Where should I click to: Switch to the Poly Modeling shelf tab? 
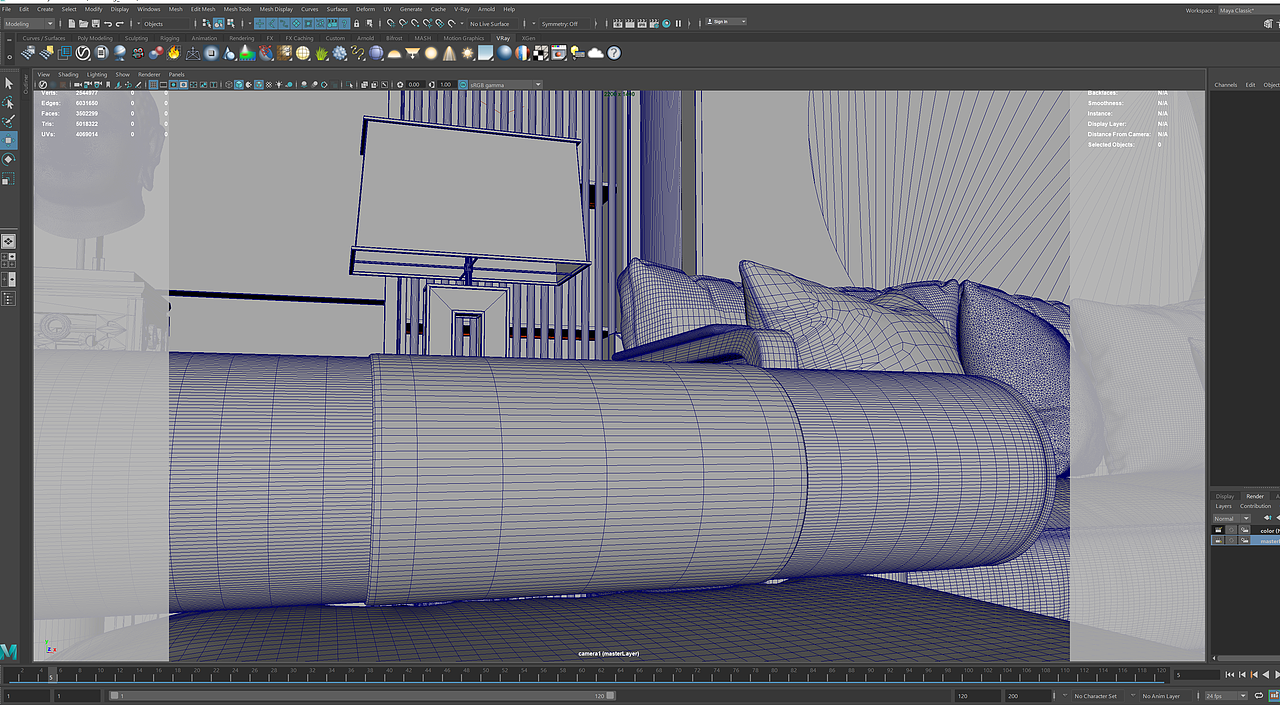(95, 38)
